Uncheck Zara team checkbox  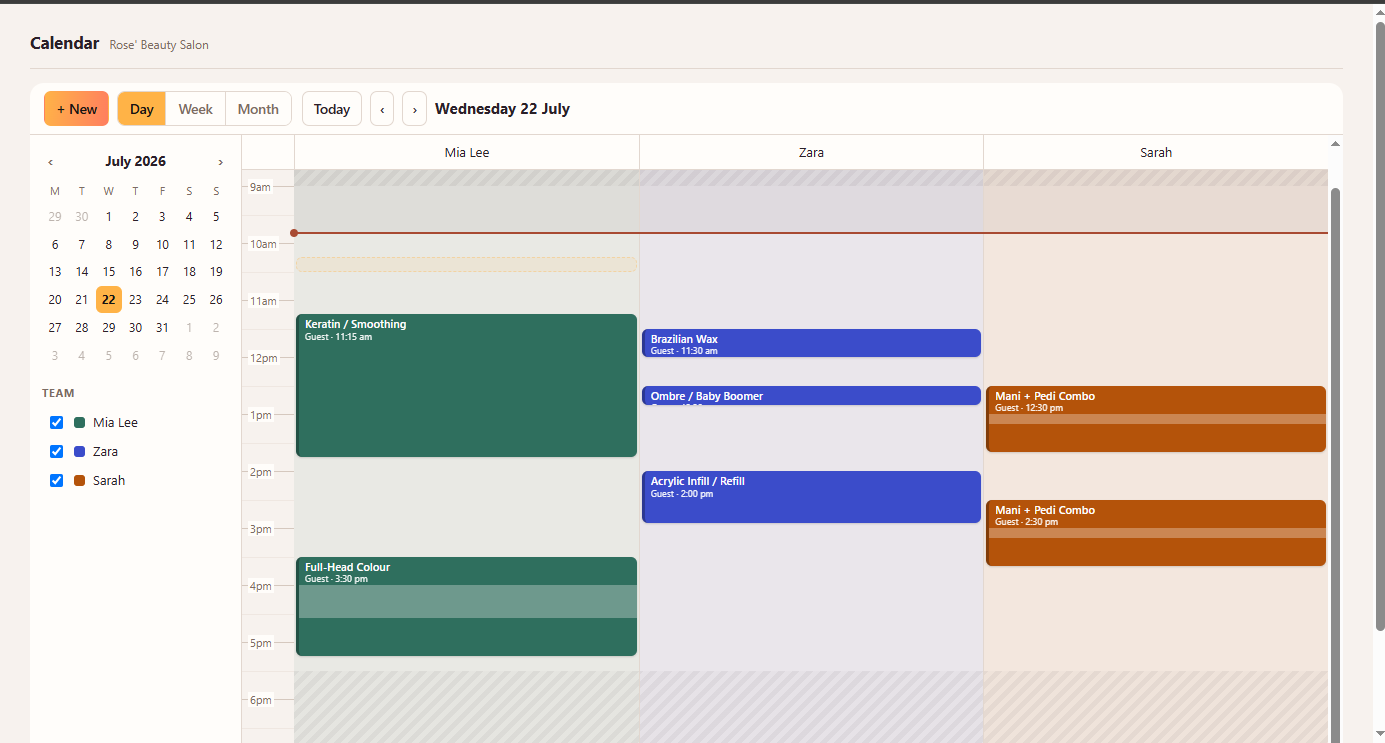tap(57, 451)
